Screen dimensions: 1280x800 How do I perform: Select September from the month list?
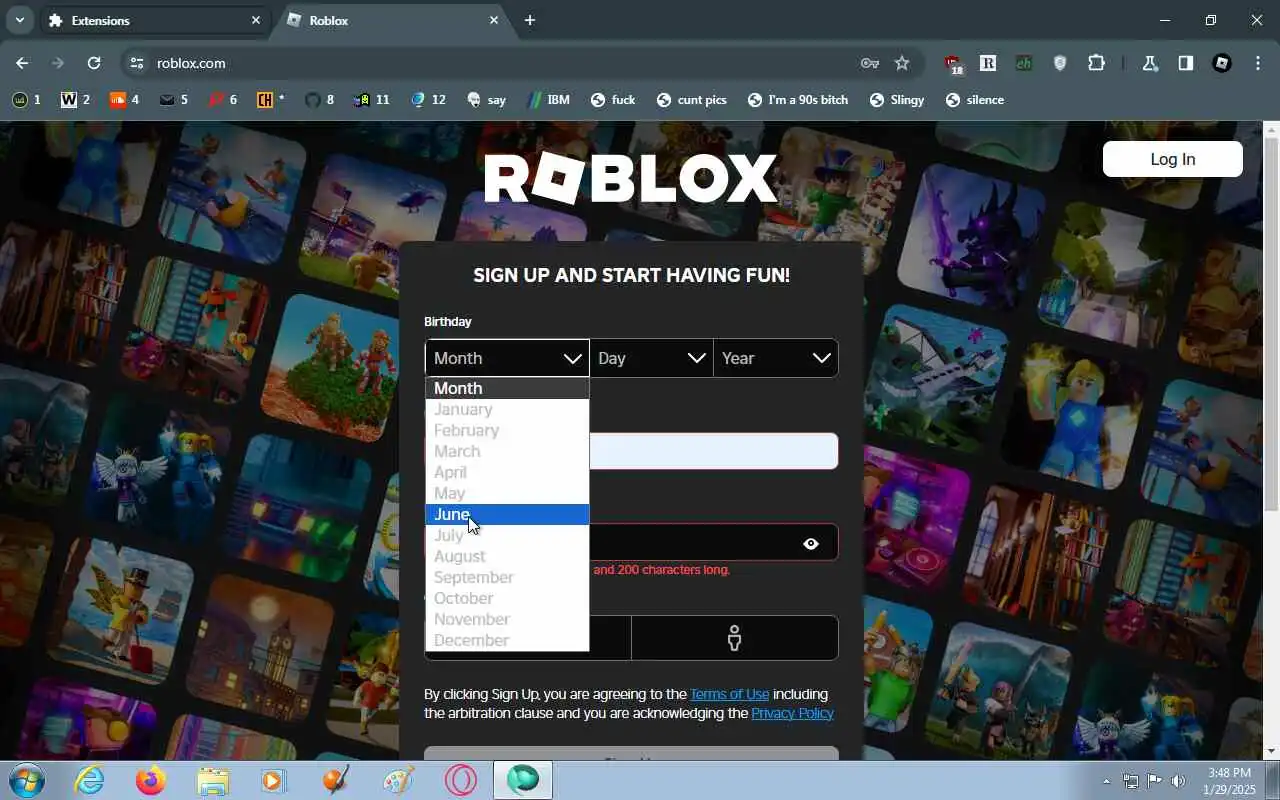coord(507,577)
